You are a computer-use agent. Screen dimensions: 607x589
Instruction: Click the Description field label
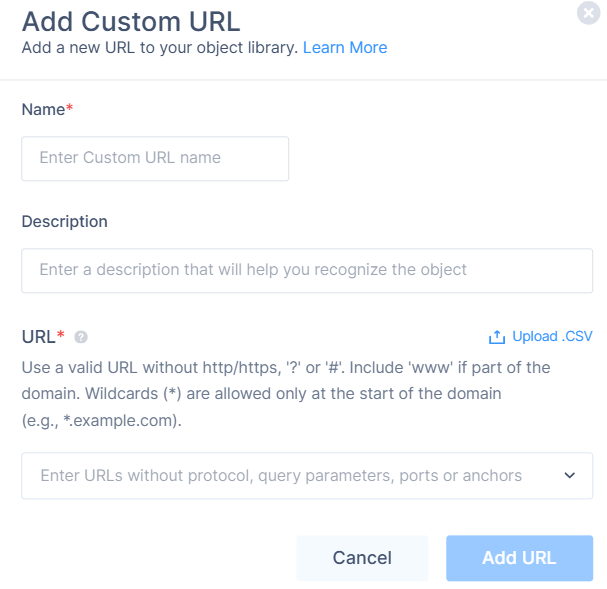pyautogui.click(x=64, y=221)
